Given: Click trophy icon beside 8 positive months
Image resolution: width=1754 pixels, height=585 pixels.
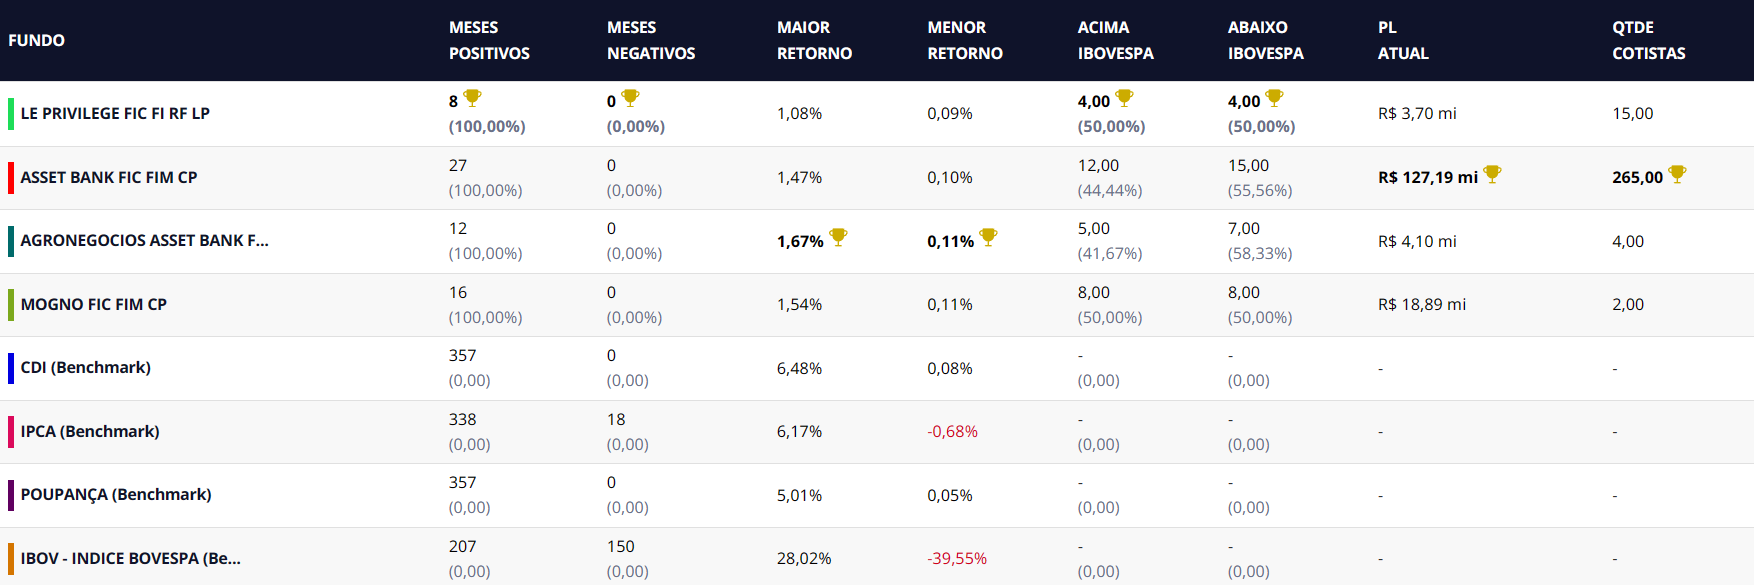Looking at the screenshot, I should tap(472, 98).
